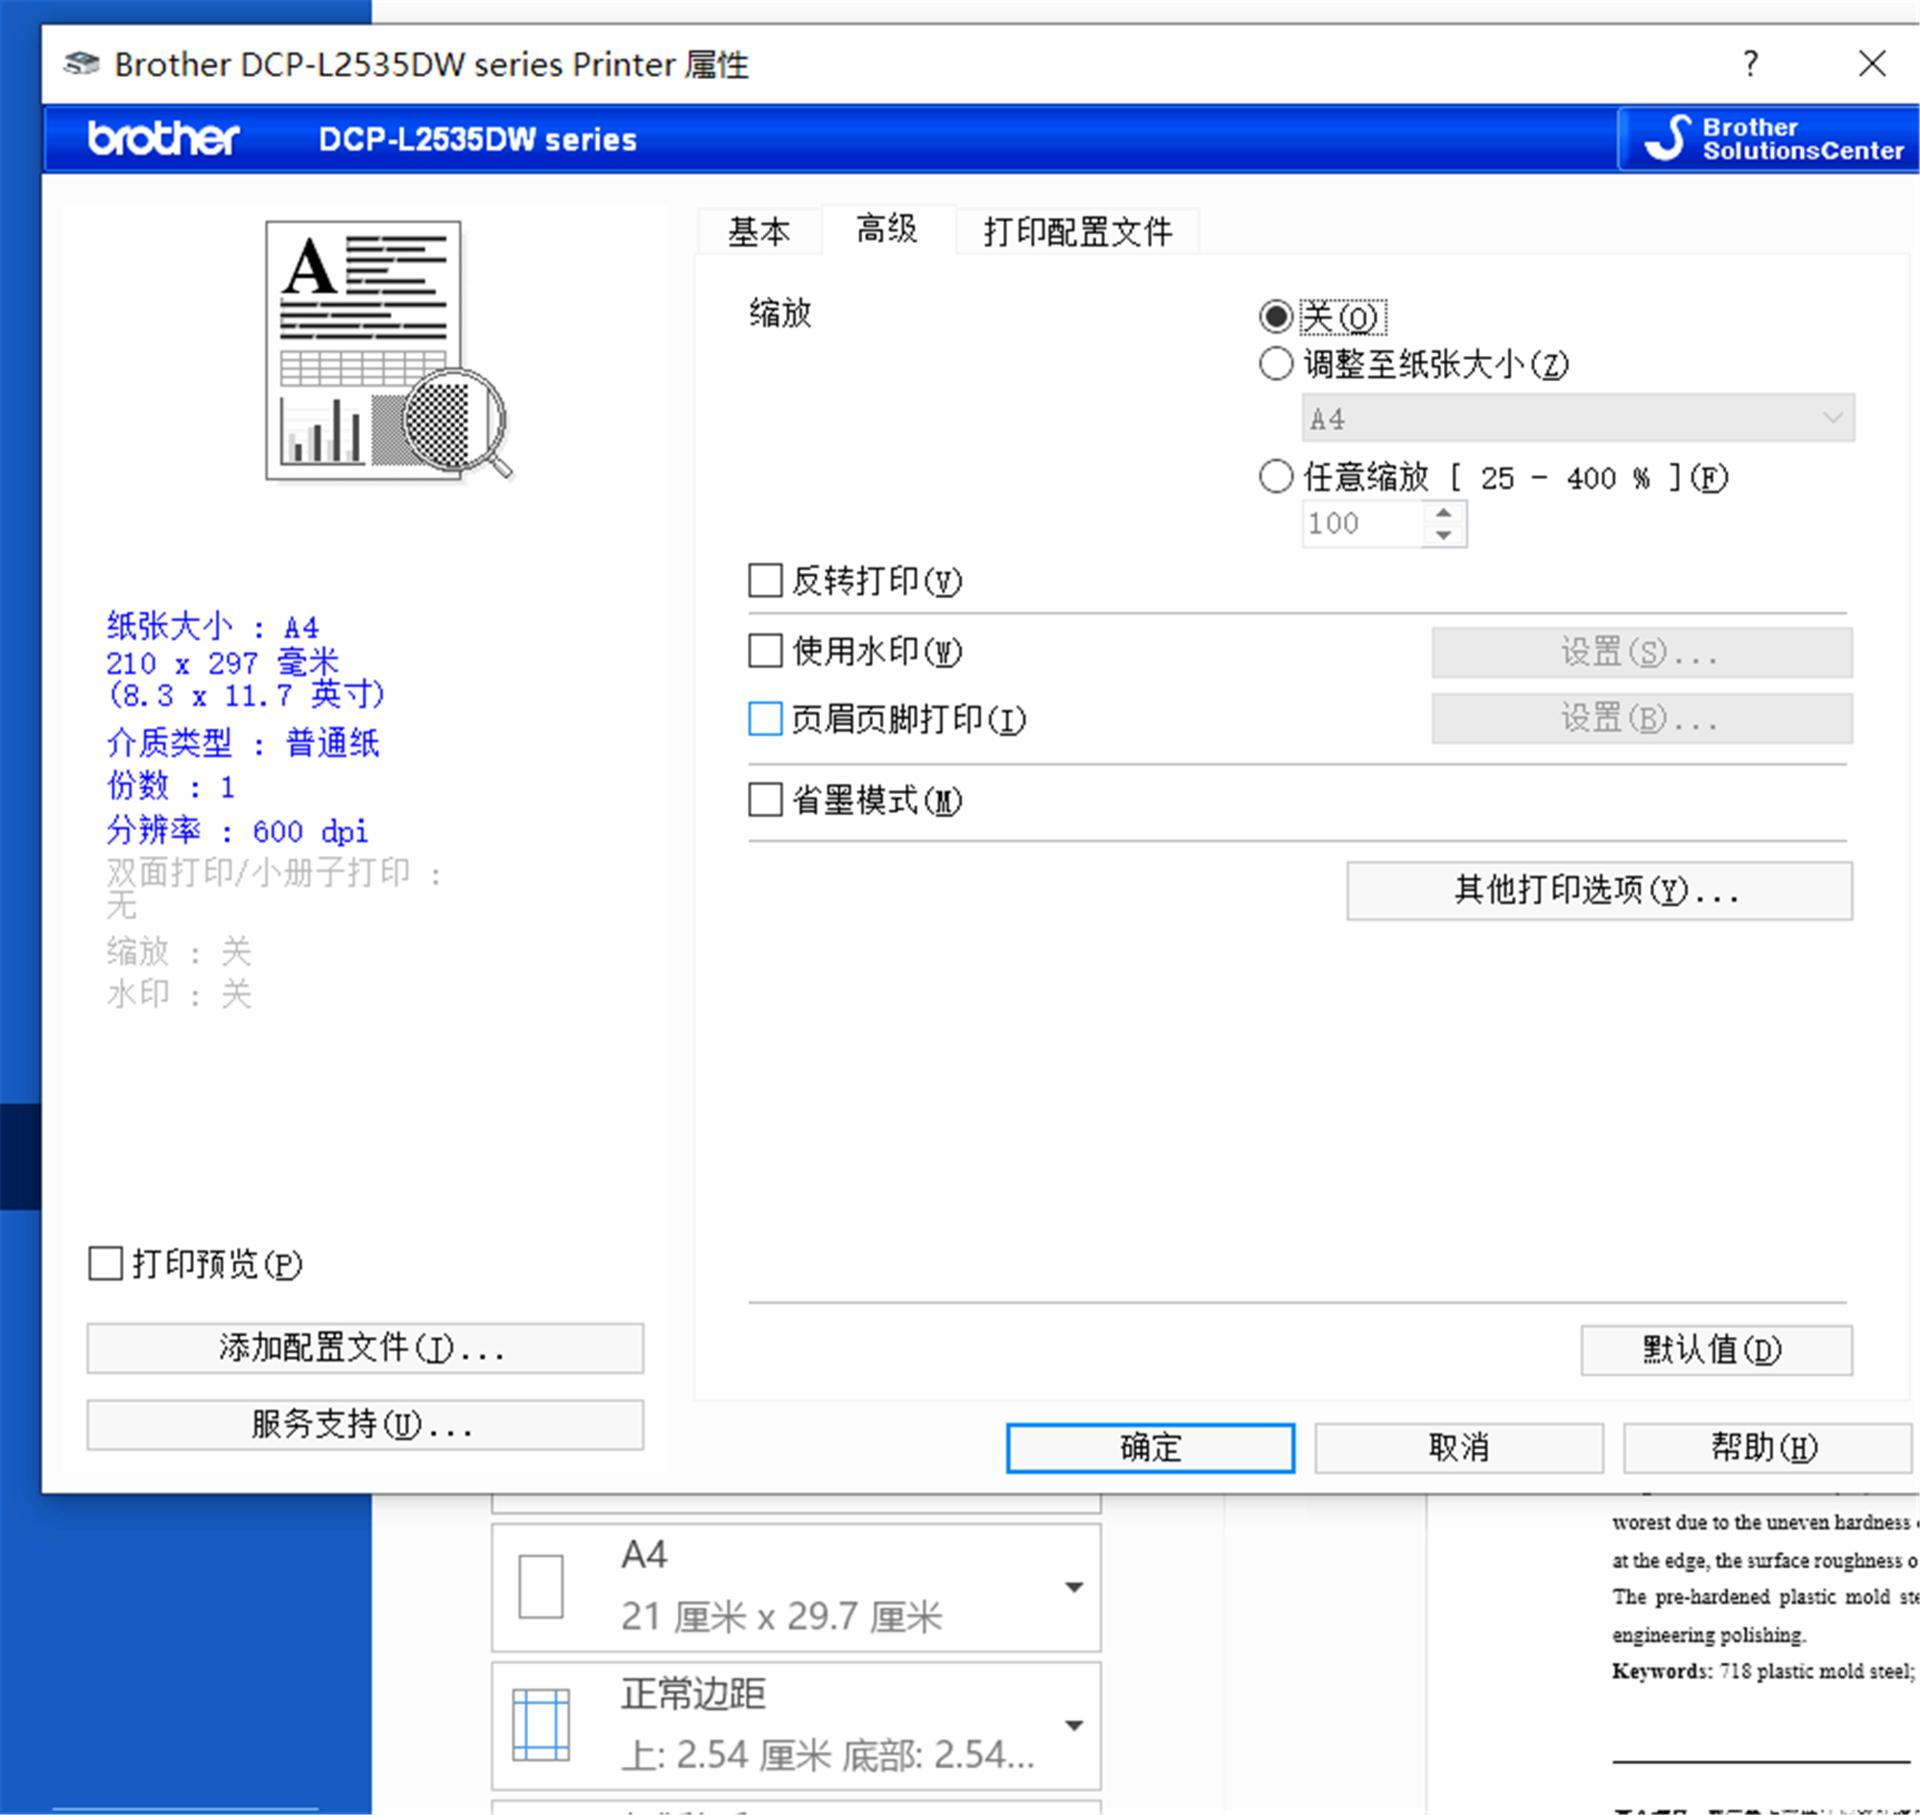The image size is (1920, 1815).
Task: Enable 省墨模式 toner save mode
Action: tap(764, 800)
